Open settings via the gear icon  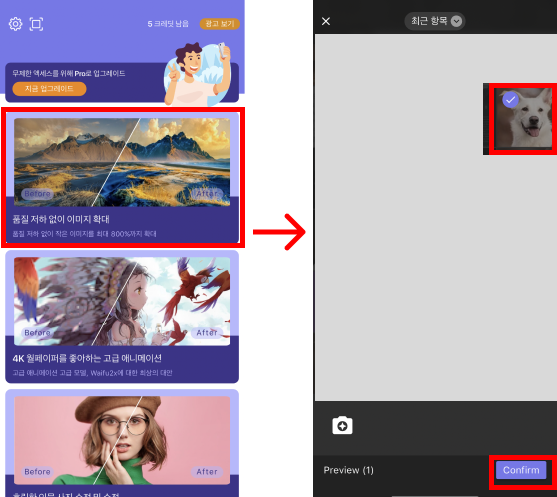pyautogui.click(x=15, y=24)
